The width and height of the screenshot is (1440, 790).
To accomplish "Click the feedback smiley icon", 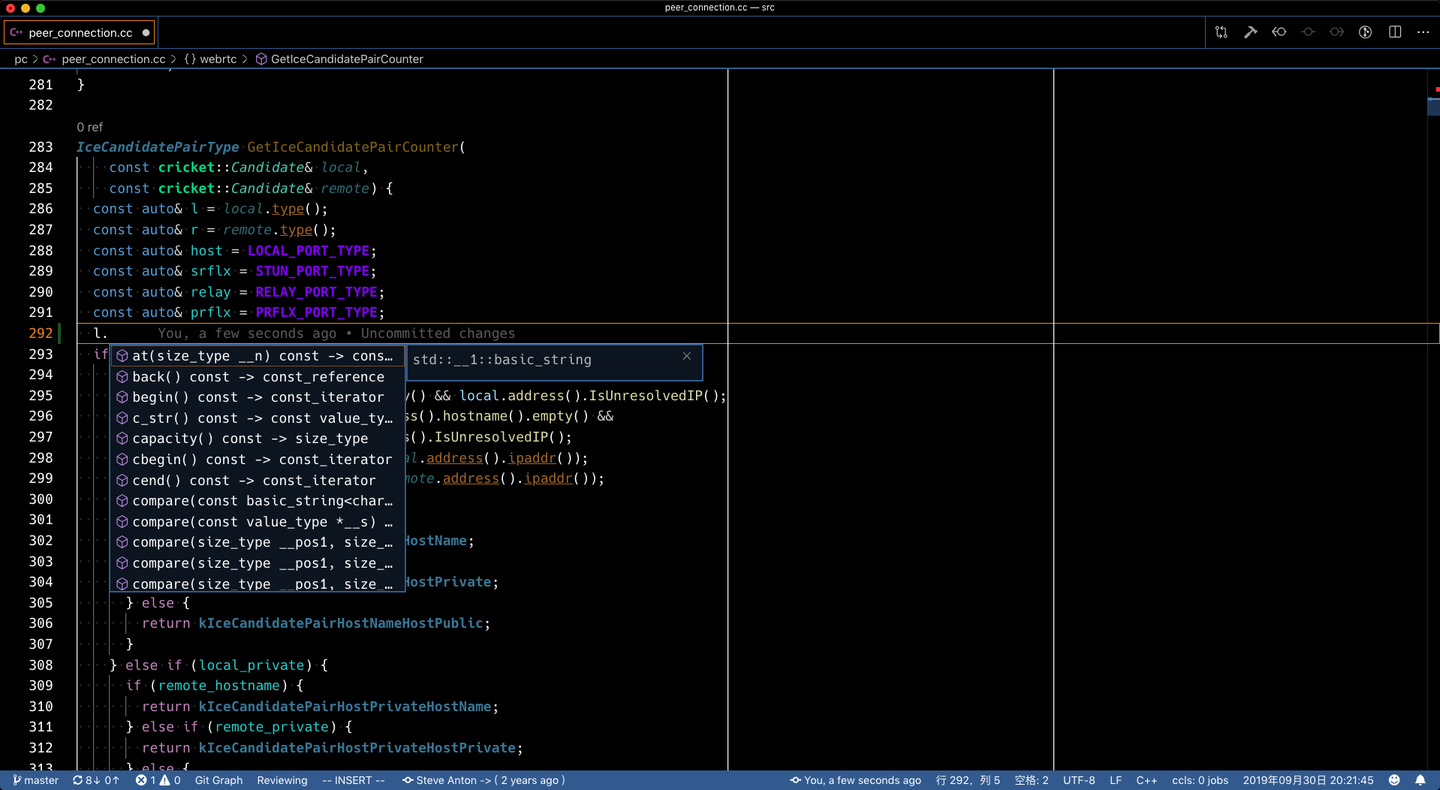I will pos(1394,780).
